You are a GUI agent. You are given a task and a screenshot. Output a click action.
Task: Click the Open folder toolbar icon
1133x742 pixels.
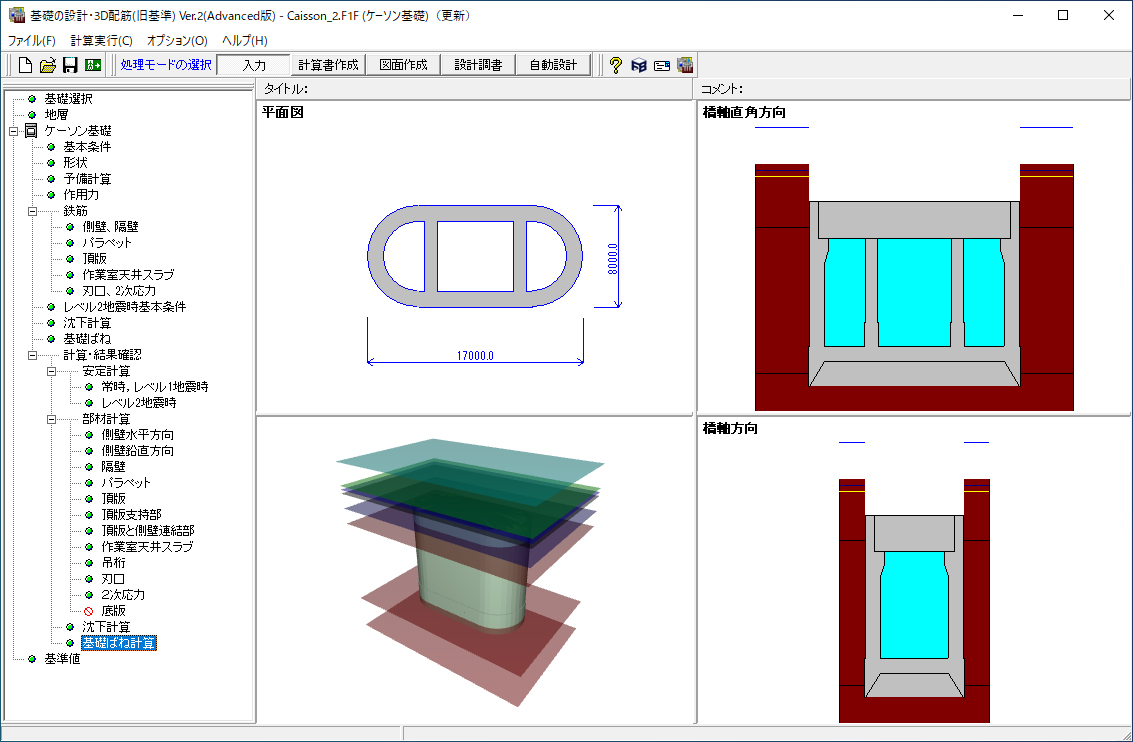pyautogui.click(x=48, y=65)
